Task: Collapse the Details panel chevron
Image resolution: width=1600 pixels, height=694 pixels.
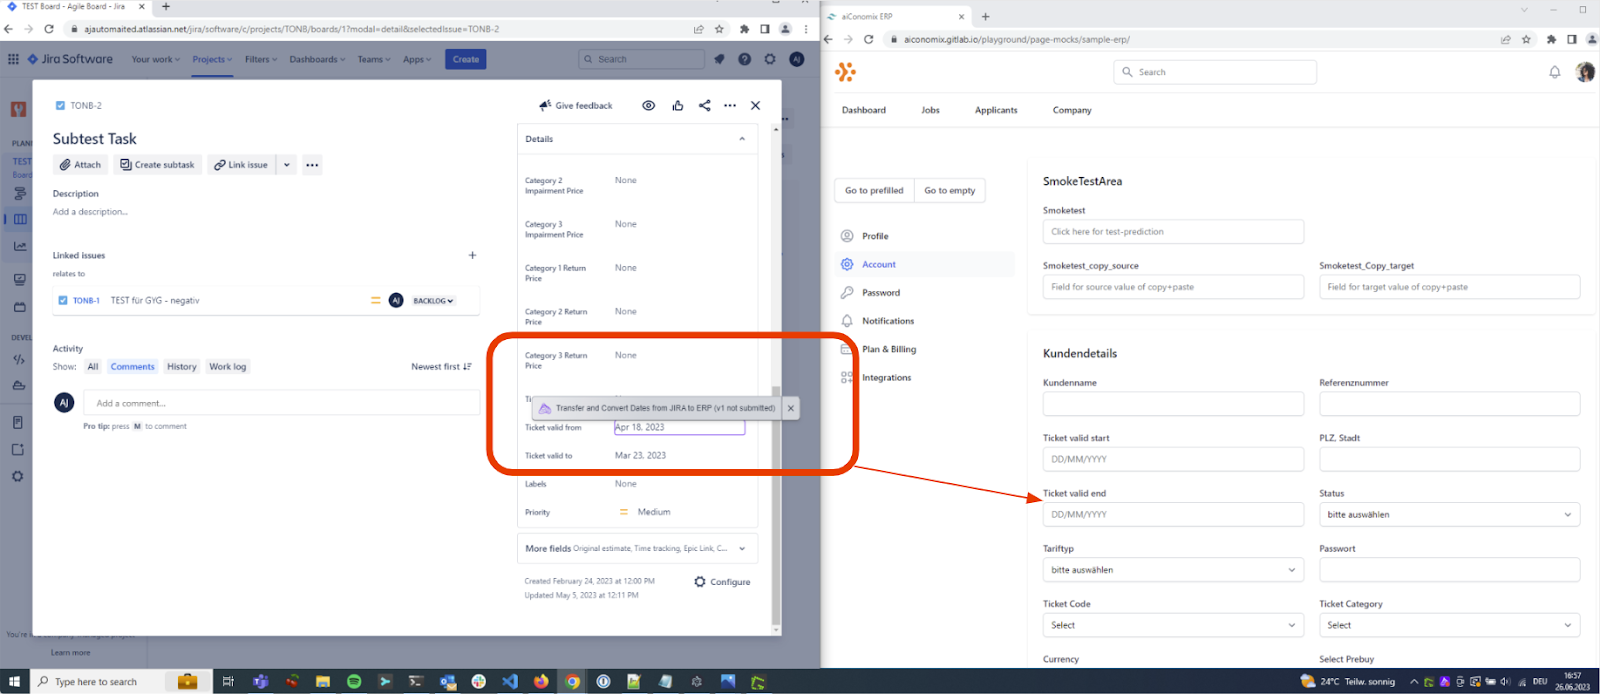Action: click(x=742, y=139)
